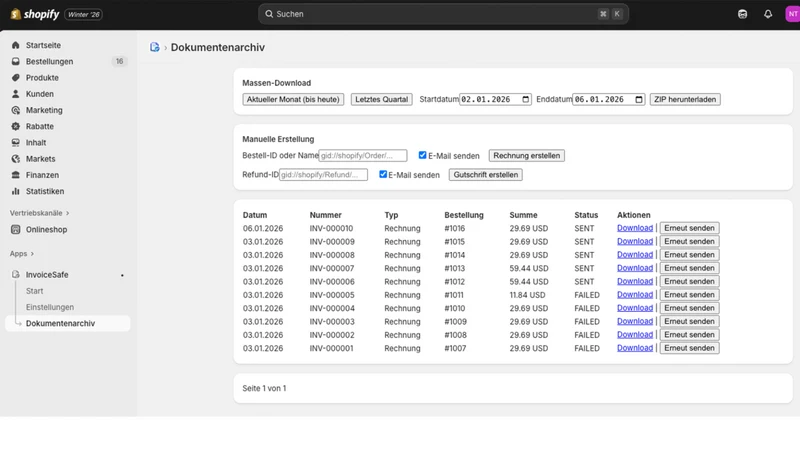Download invoice INV-000005
The image size is (800, 450).
(x=635, y=294)
